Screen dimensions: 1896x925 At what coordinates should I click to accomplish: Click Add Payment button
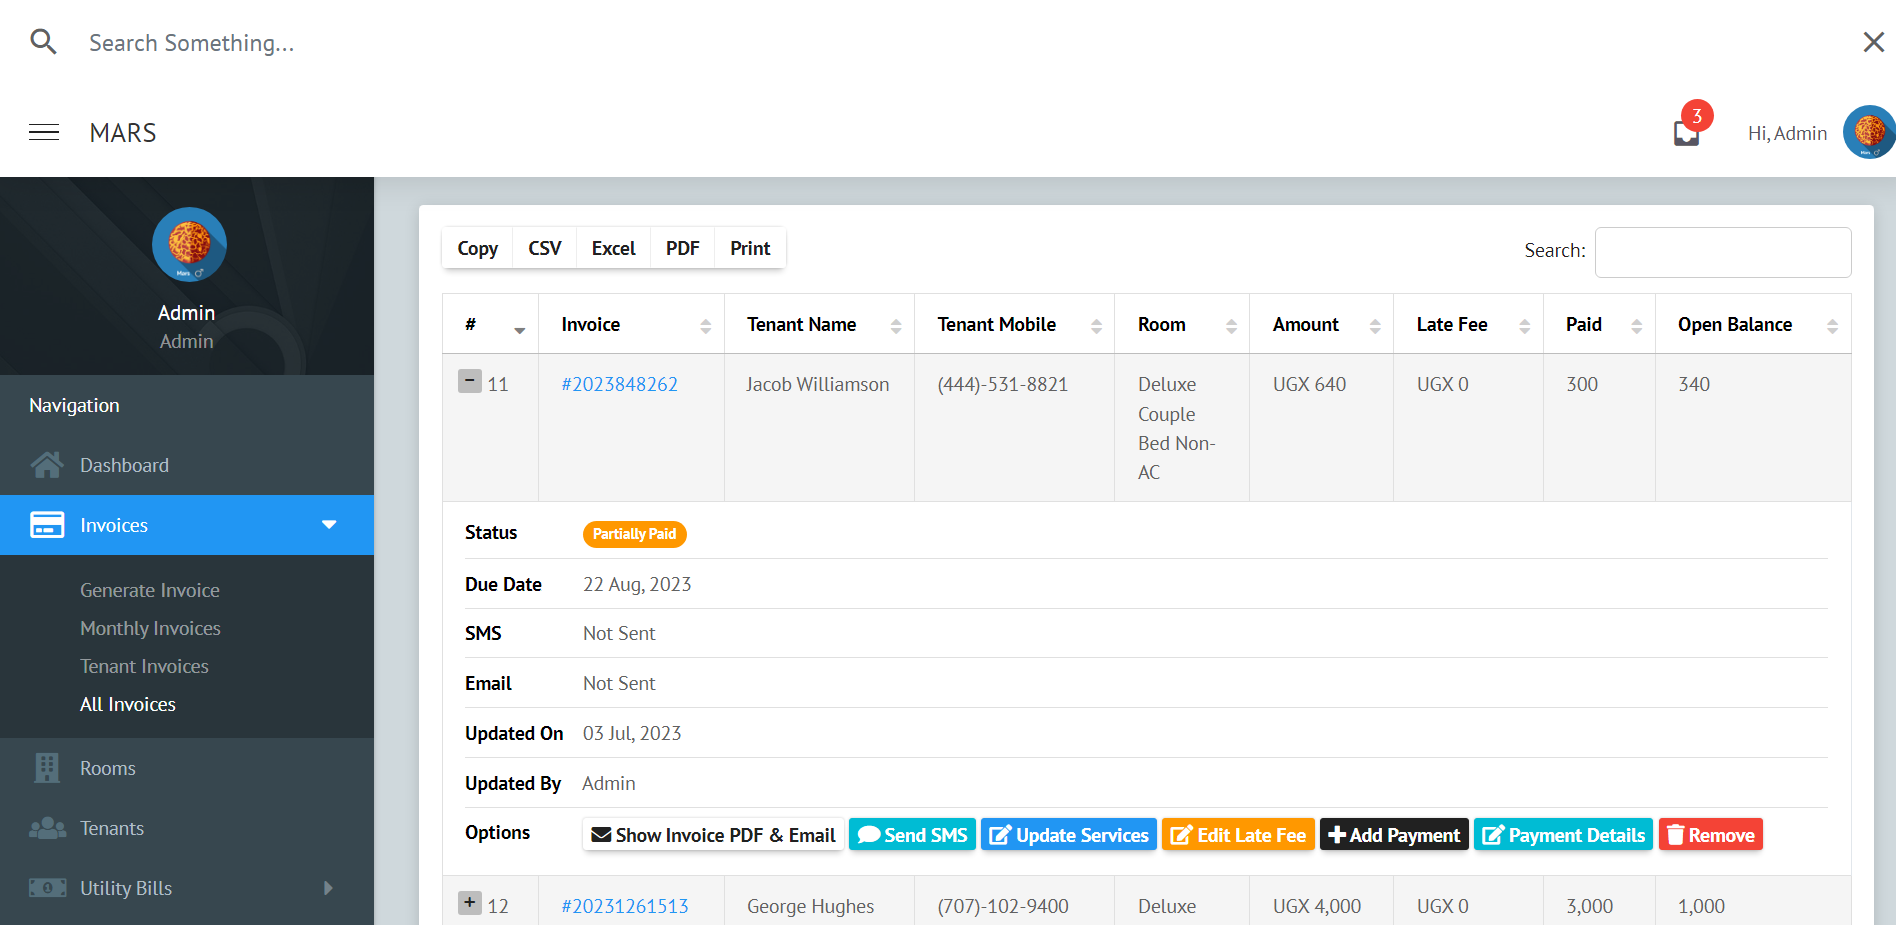(x=1394, y=835)
